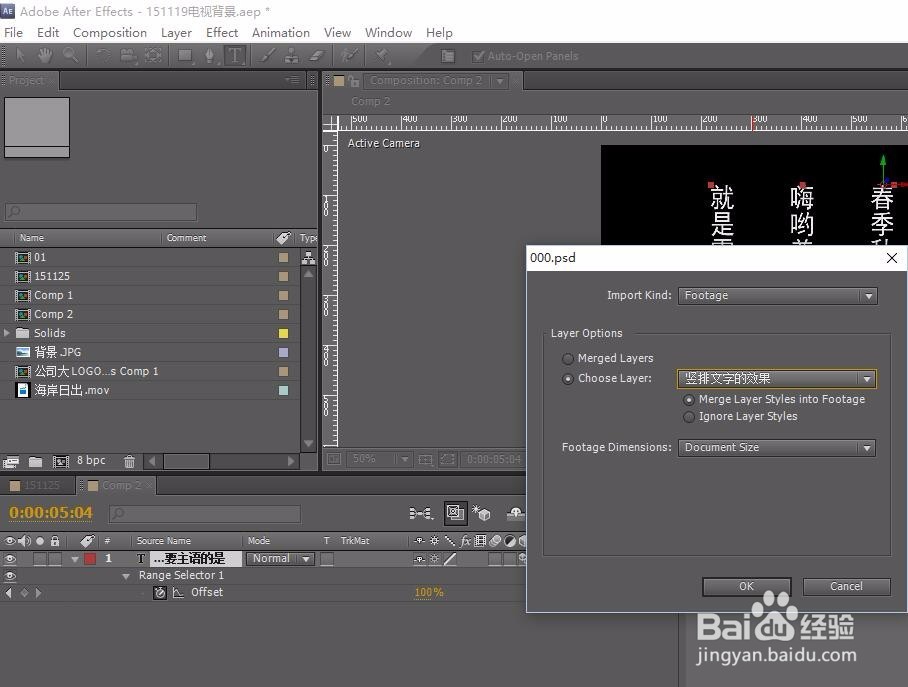The image size is (908, 687).
Task: Collapse the text layer 1 properties
Action: coord(75,560)
